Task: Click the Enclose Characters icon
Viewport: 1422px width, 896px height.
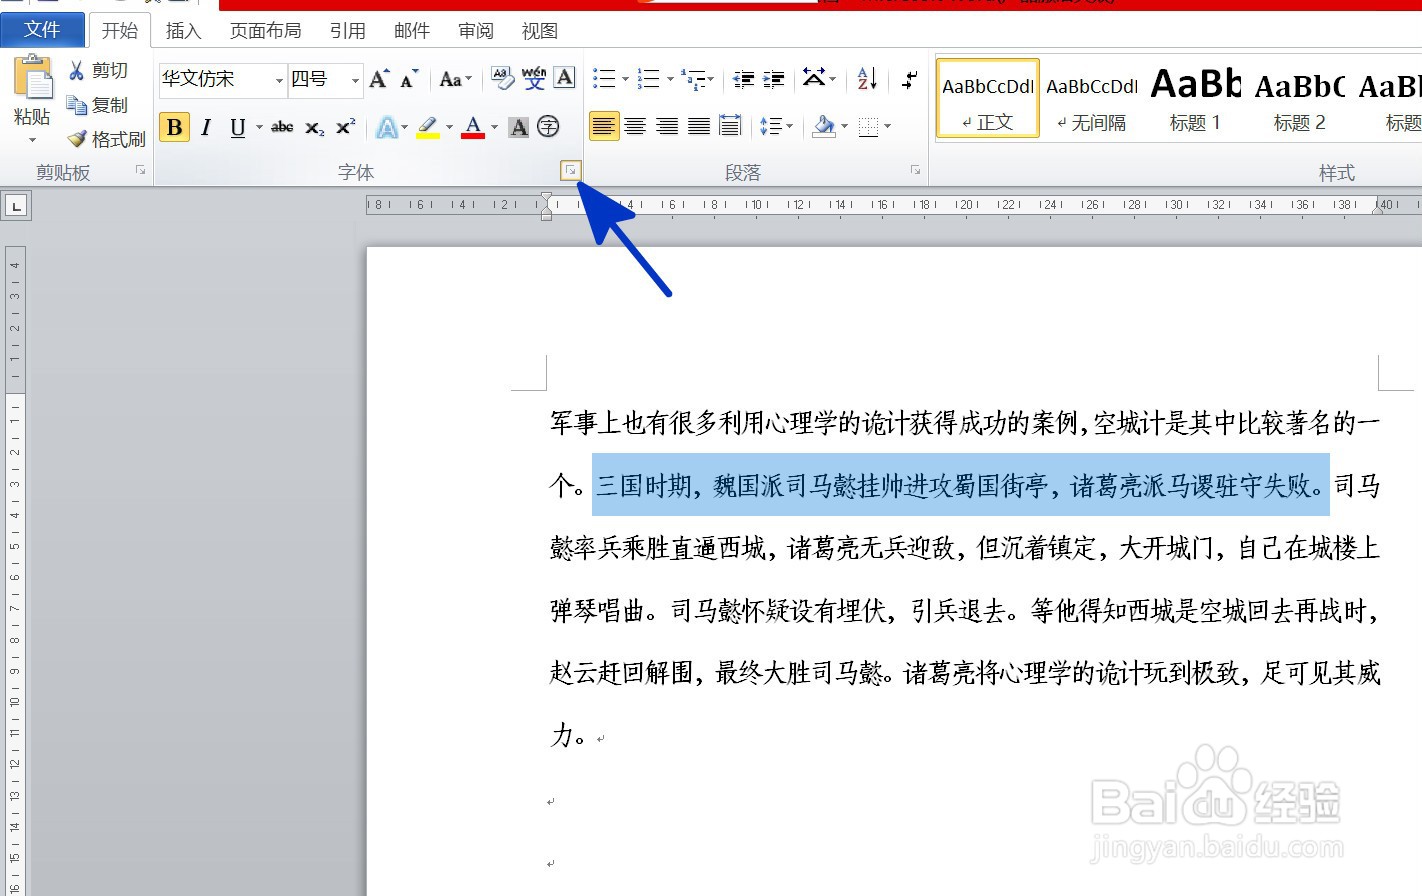Action: (x=547, y=128)
